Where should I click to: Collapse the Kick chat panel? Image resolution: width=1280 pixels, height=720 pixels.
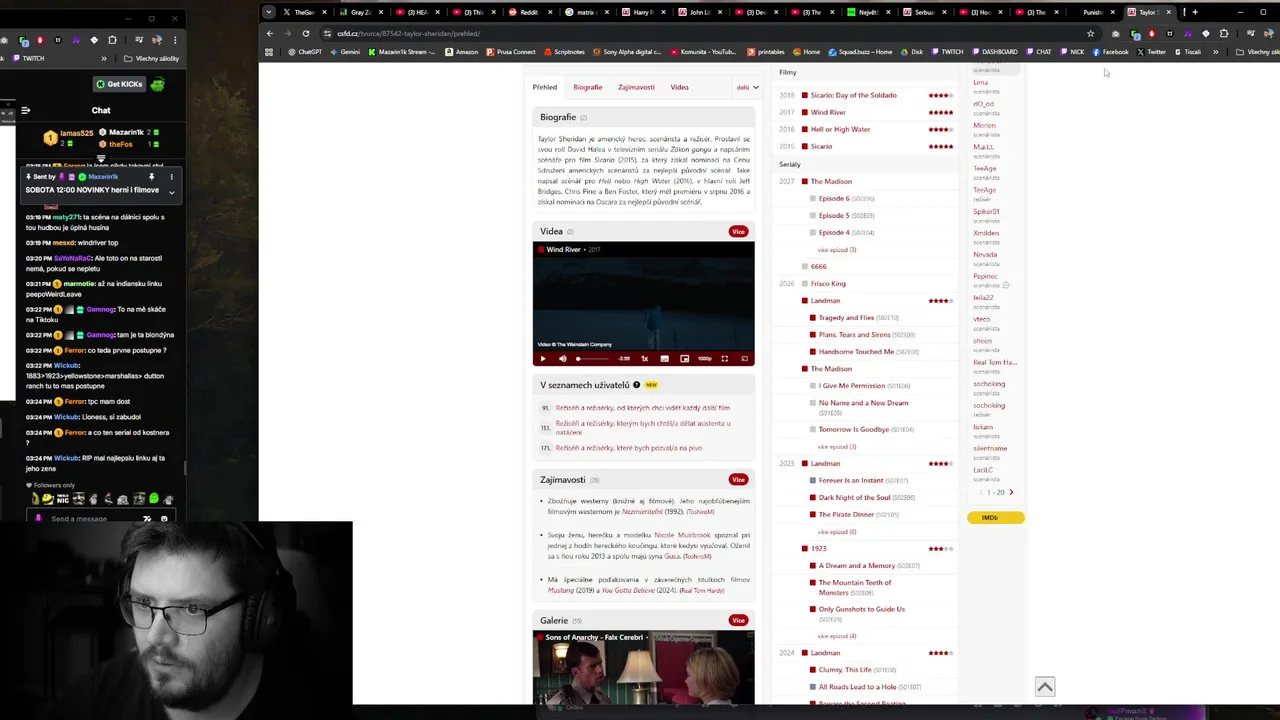tap(25, 111)
